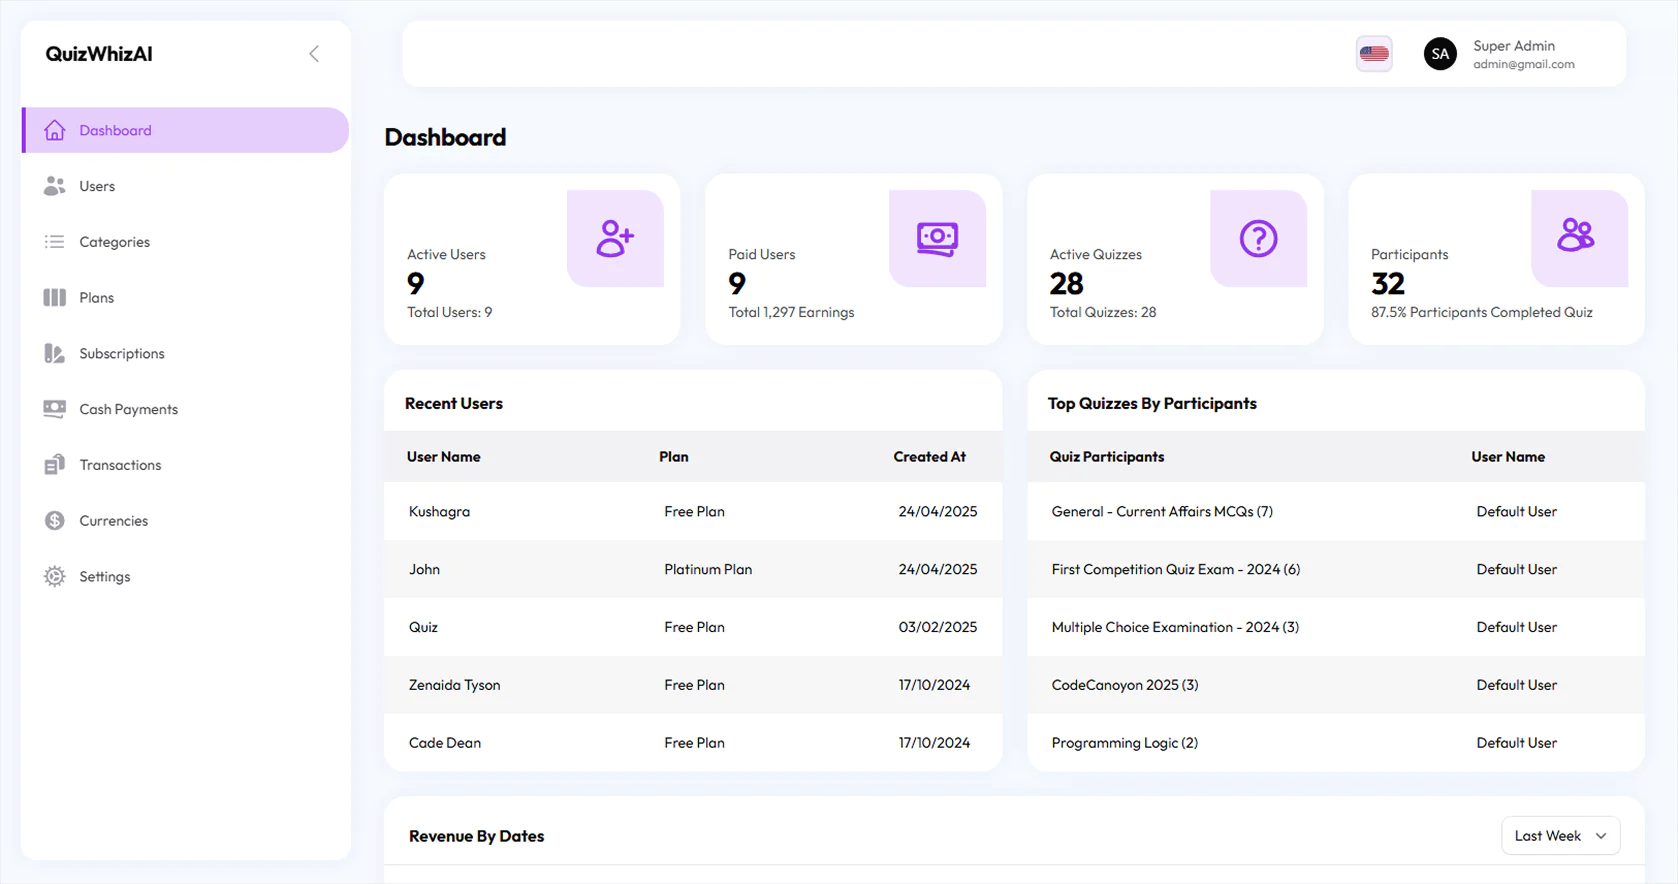Screen dimensions: 1678x884
Task: Click the Users people icon in sidebar
Action: [x=55, y=186]
